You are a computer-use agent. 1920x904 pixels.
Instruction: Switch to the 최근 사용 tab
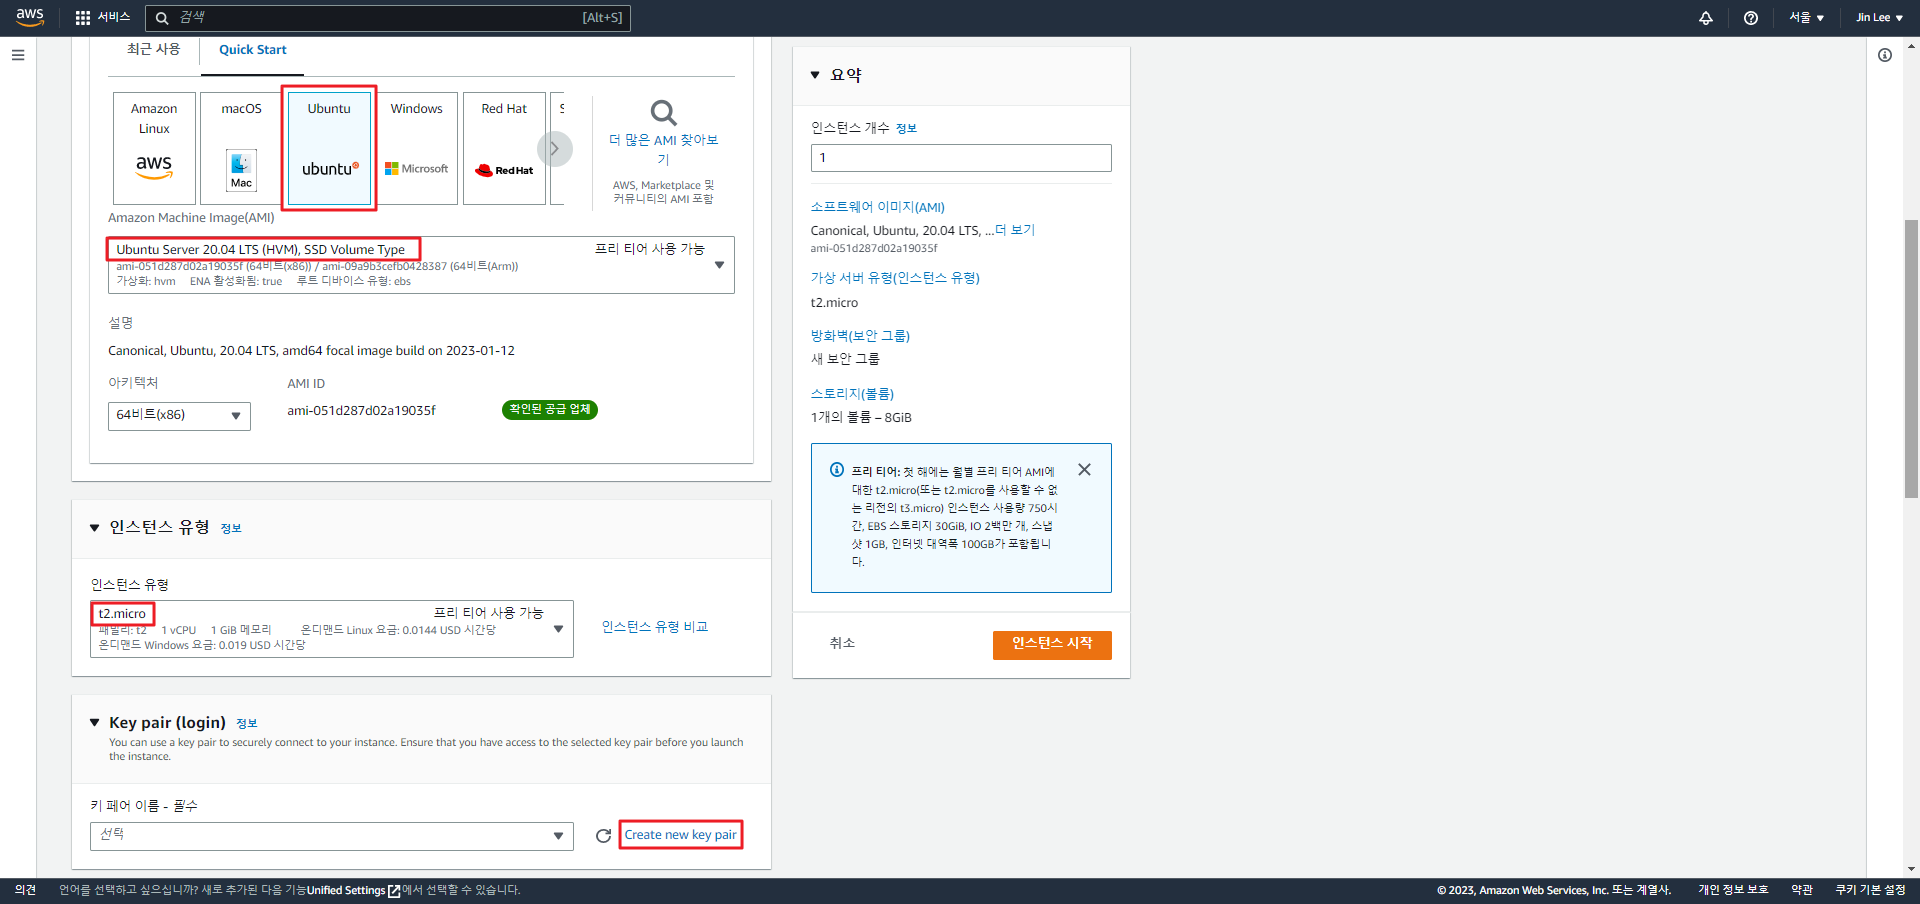click(153, 49)
